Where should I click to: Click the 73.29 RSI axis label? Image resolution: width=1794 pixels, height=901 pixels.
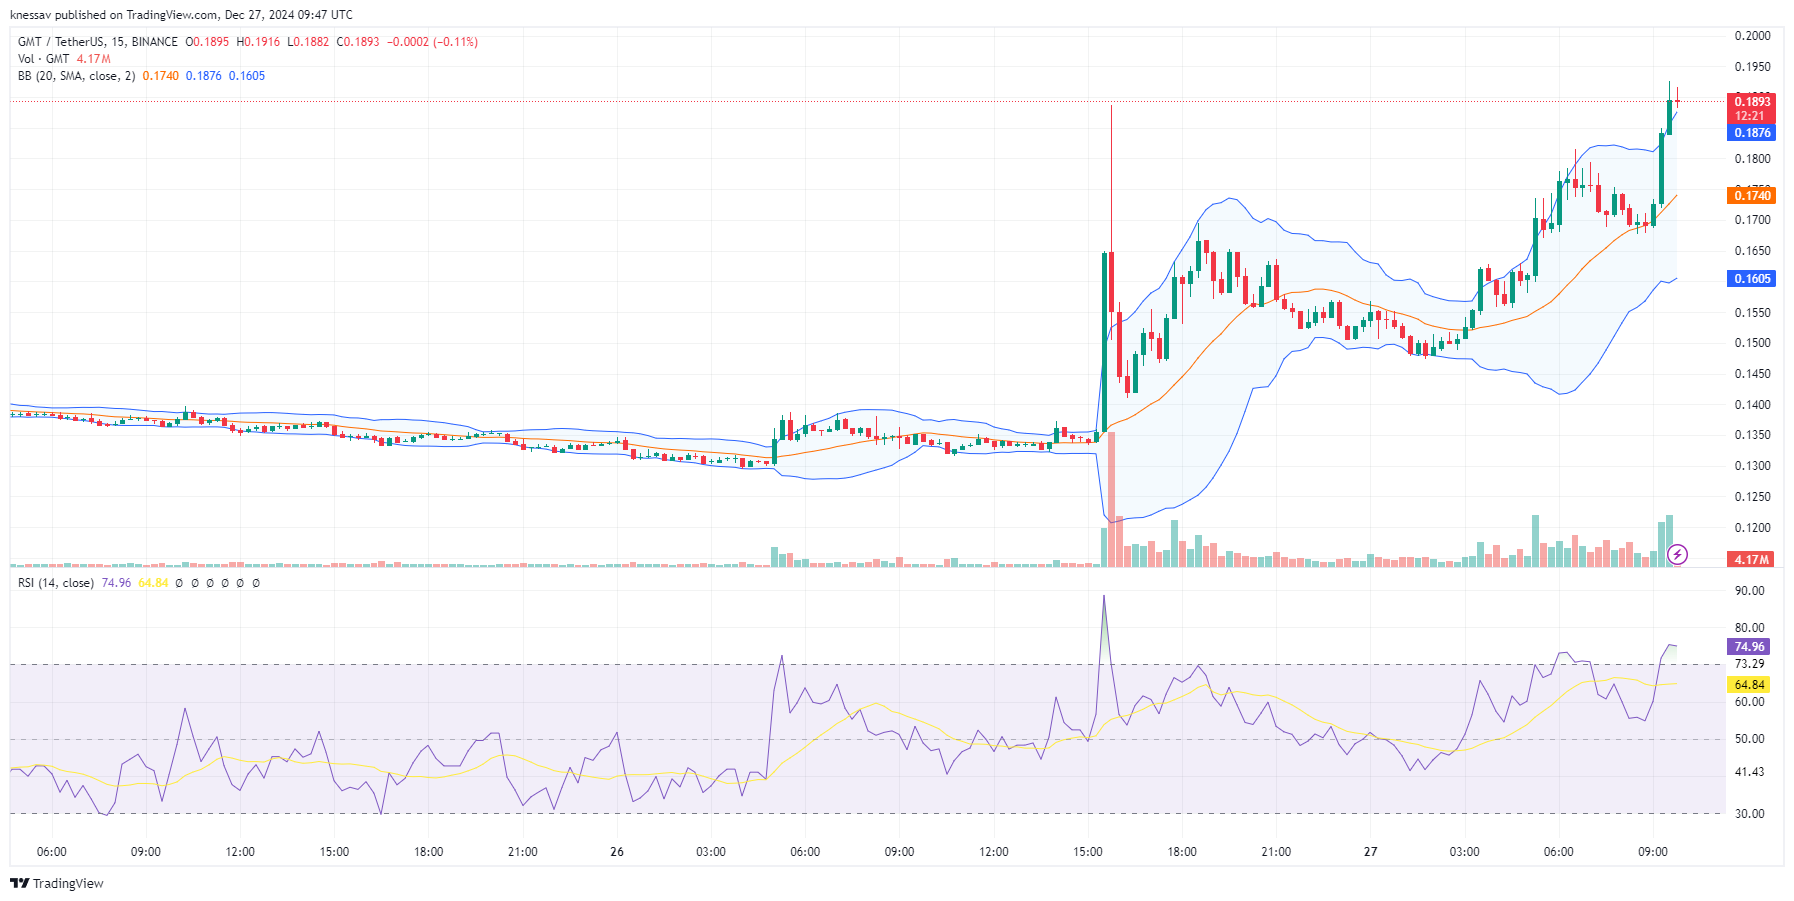click(1749, 664)
